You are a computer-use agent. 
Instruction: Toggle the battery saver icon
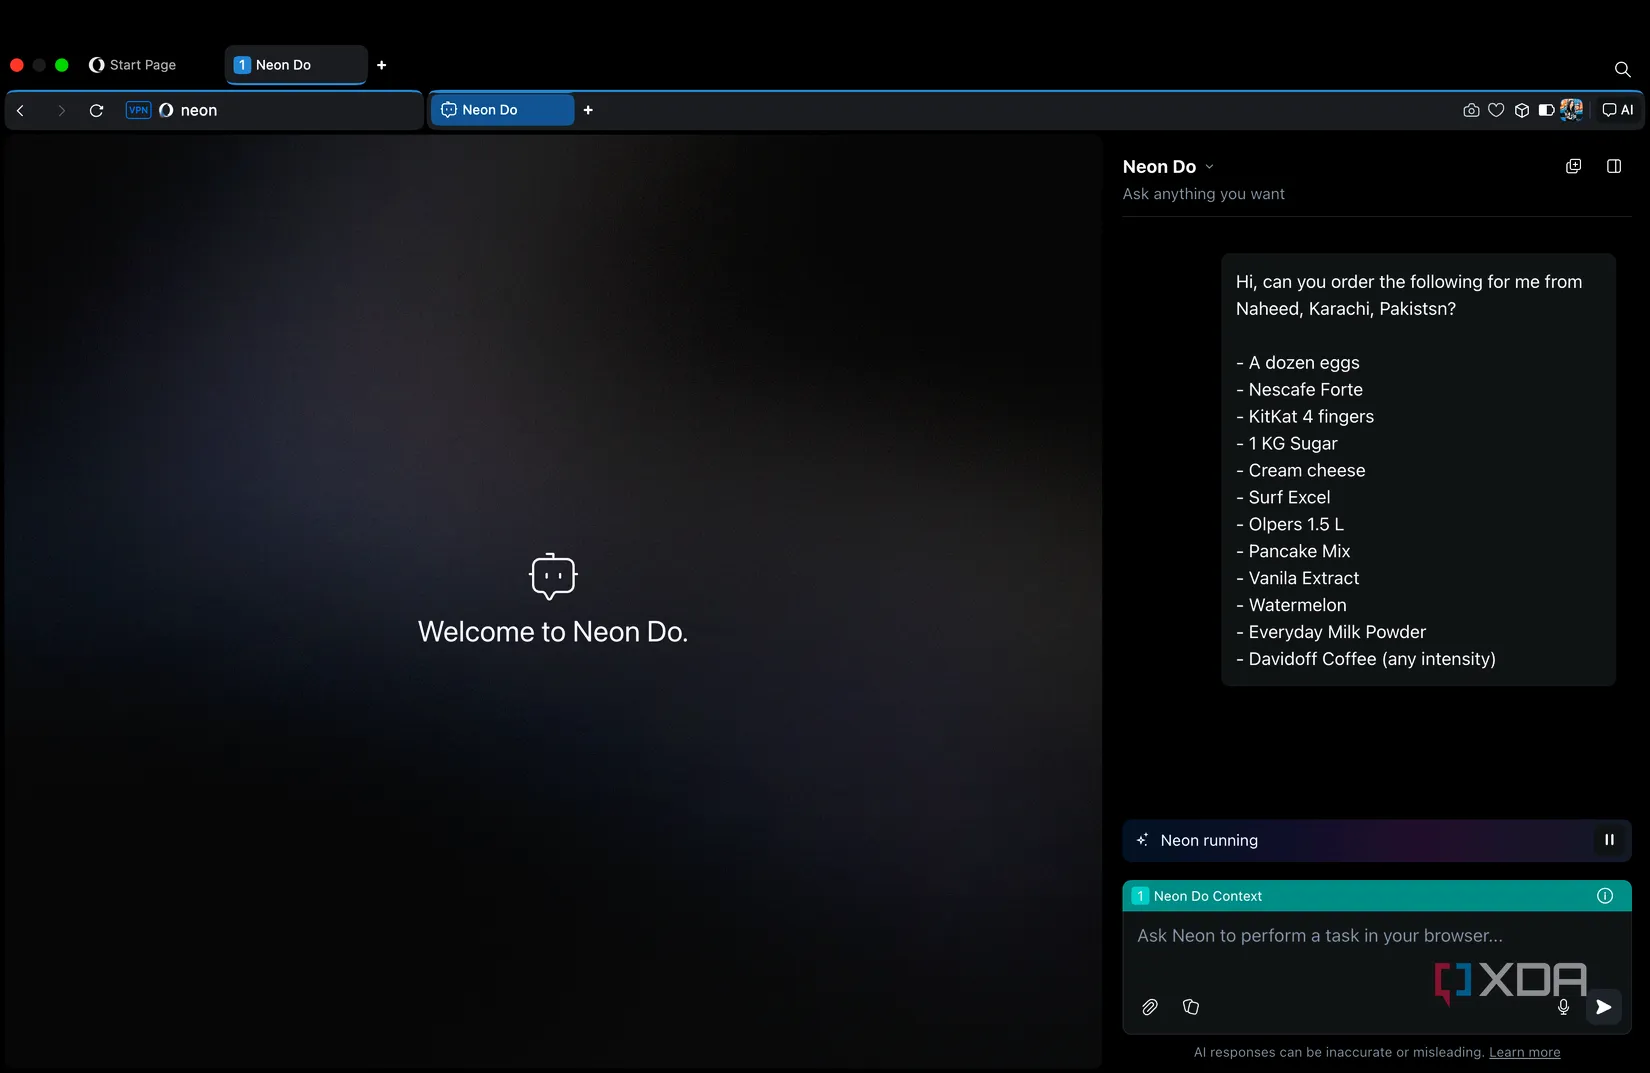tap(1546, 110)
